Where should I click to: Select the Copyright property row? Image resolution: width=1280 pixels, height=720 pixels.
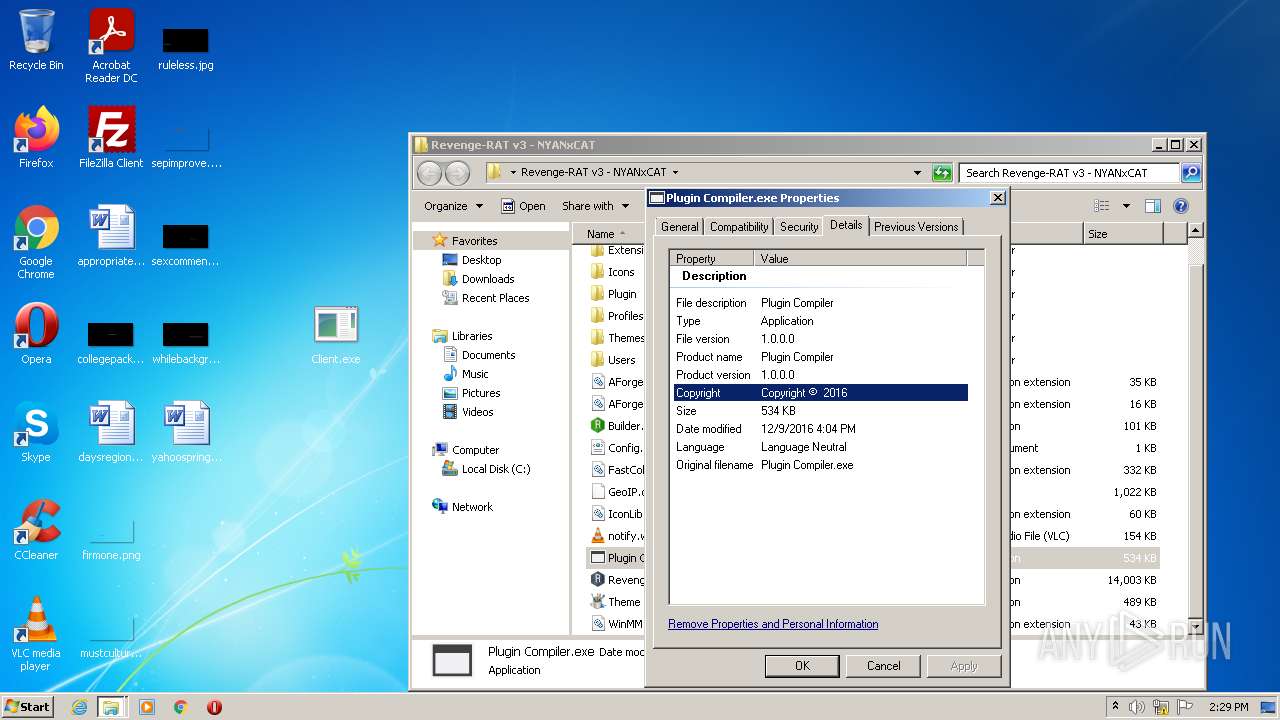click(821, 393)
